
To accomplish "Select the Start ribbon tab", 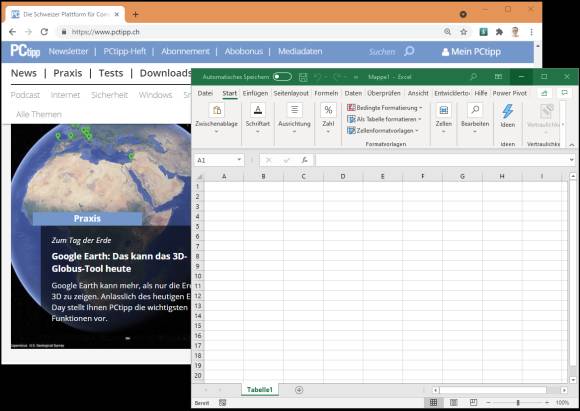I will click(229, 93).
